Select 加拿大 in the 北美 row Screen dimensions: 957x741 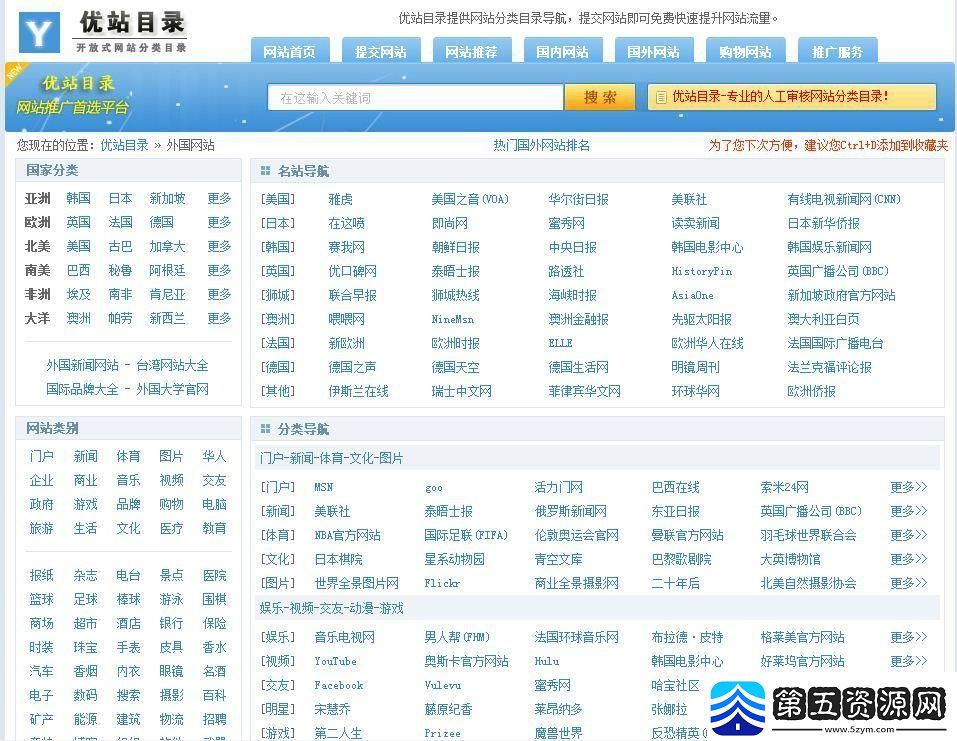(167, 246)
